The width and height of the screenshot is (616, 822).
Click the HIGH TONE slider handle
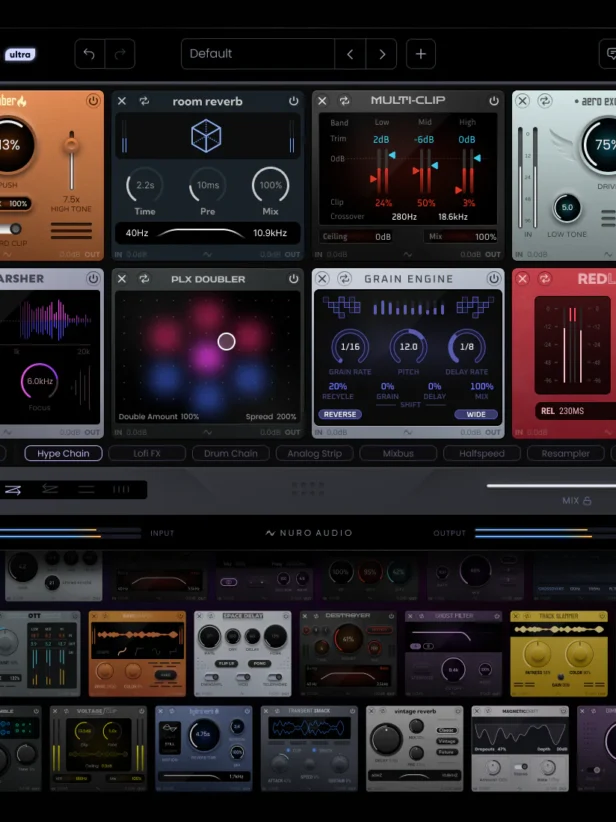(72, 145)
